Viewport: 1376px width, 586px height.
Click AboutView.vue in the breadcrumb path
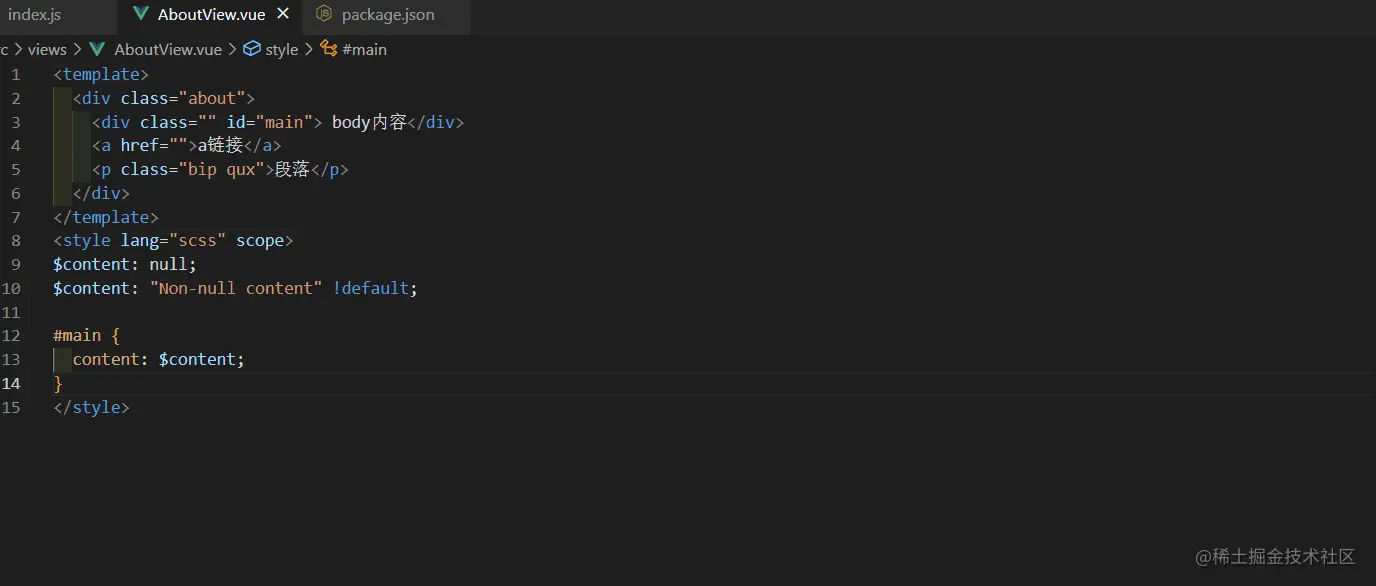166,49
